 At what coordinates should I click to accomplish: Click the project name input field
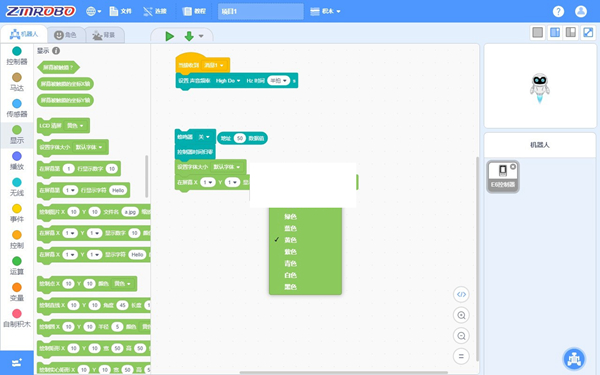click(x=261, y=11)
